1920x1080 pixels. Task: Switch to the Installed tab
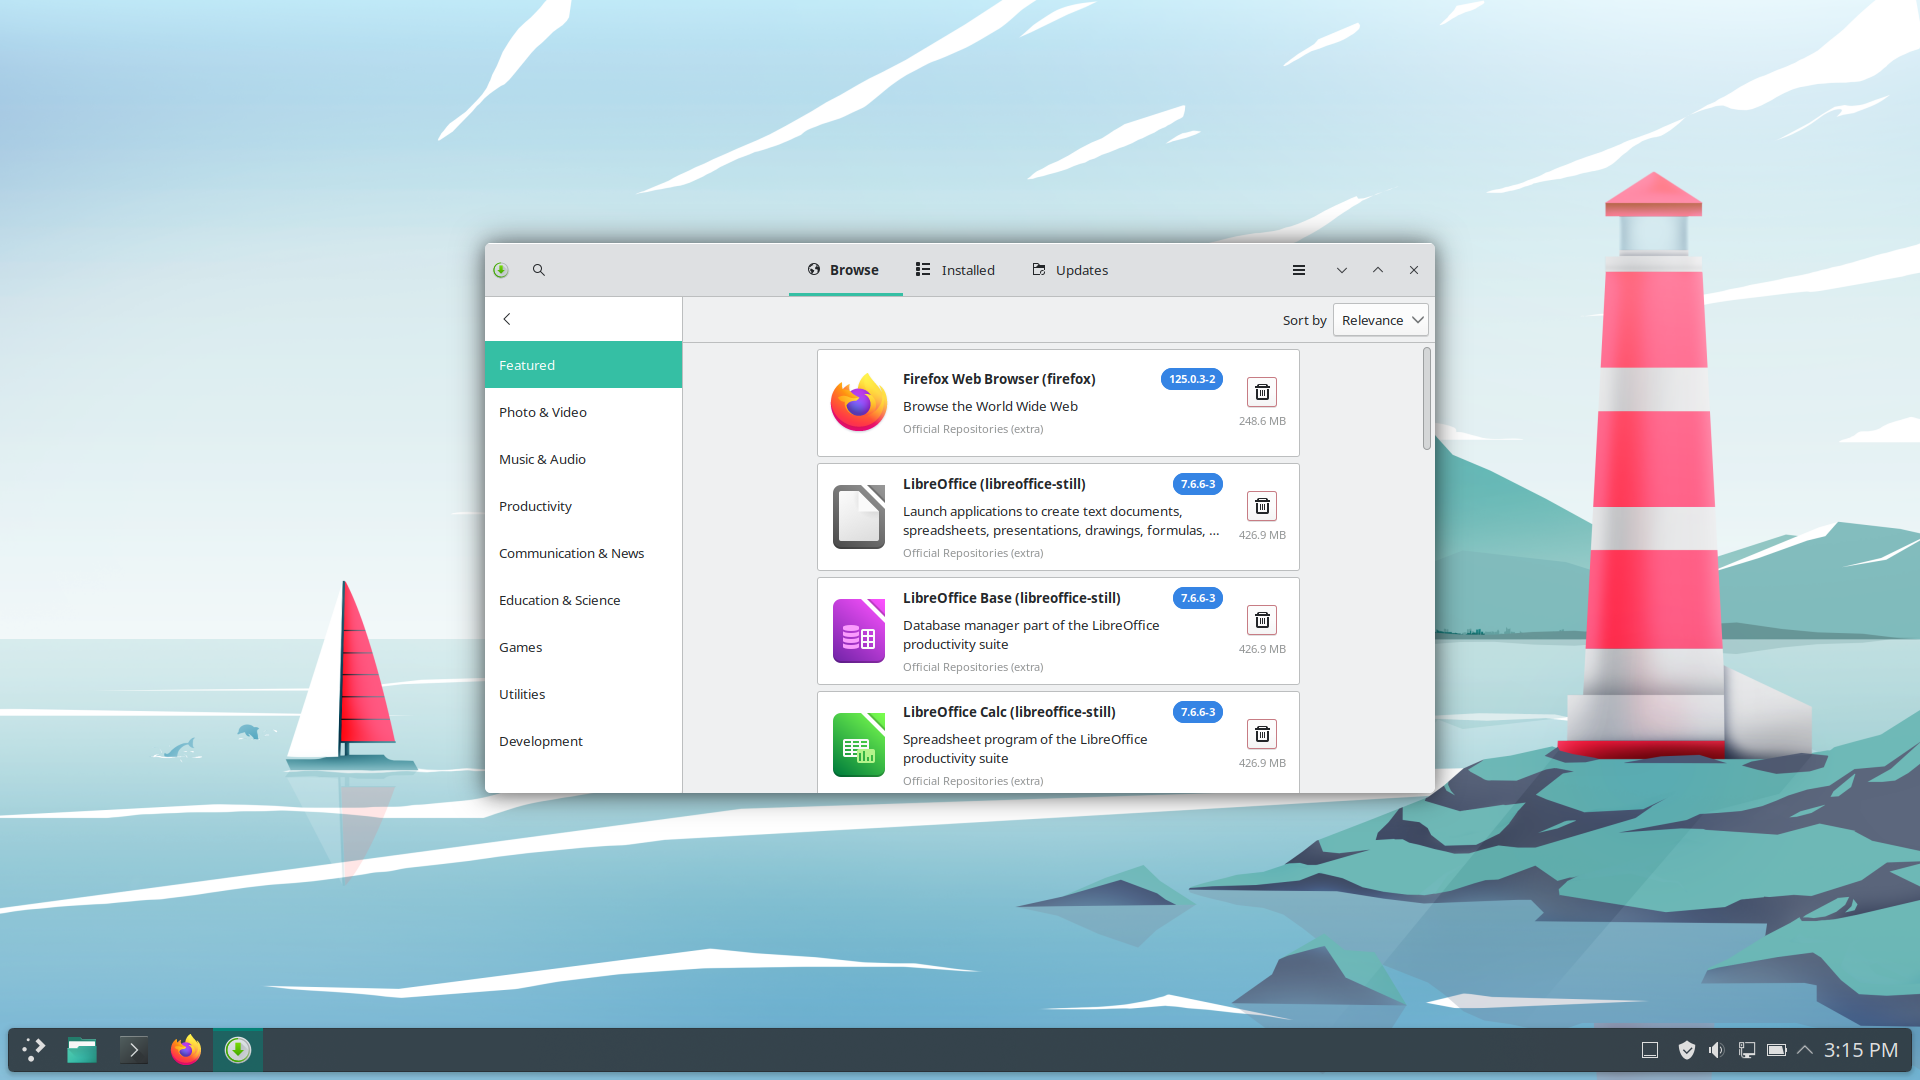(956, 270)
